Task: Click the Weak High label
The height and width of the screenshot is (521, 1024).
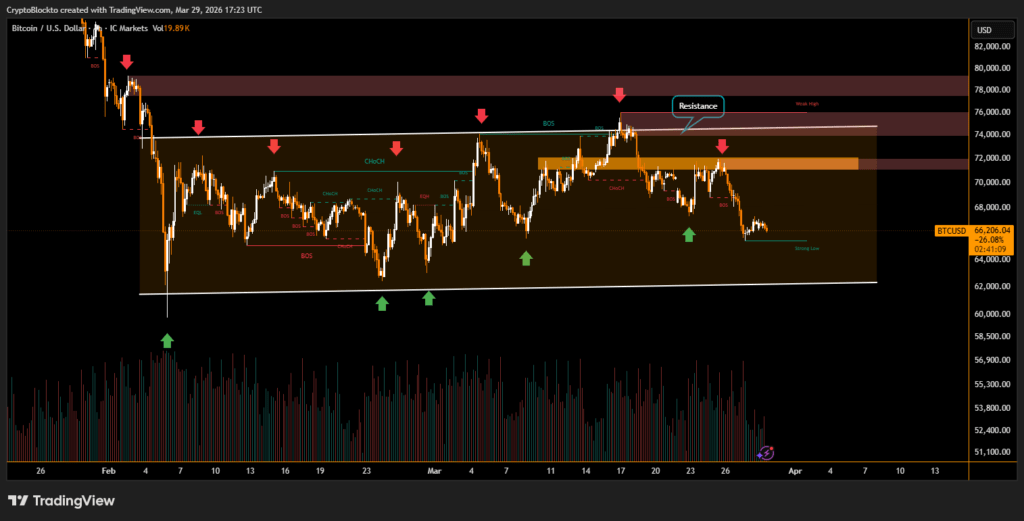Action: (806, 103)
